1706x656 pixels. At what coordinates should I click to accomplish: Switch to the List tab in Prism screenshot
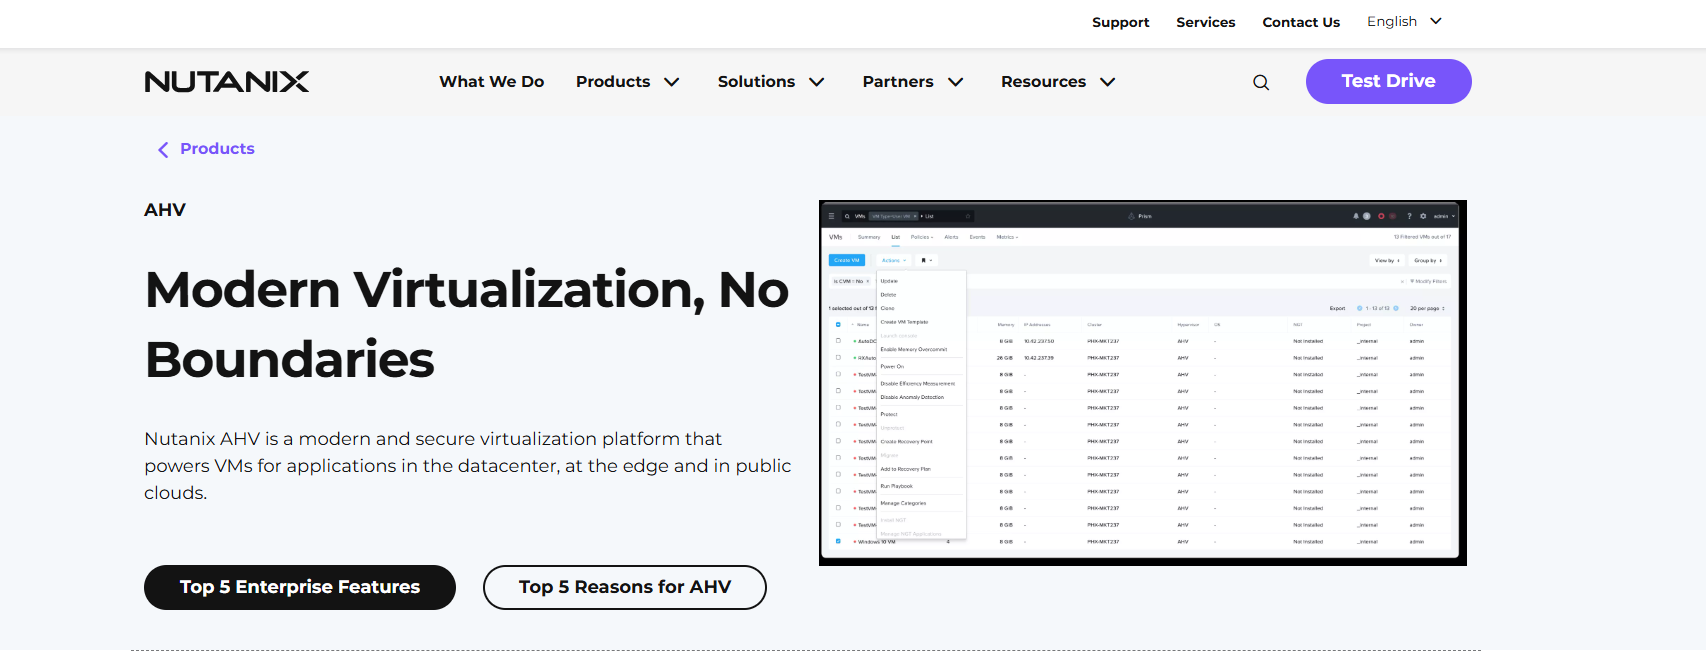tap(895, 237)
